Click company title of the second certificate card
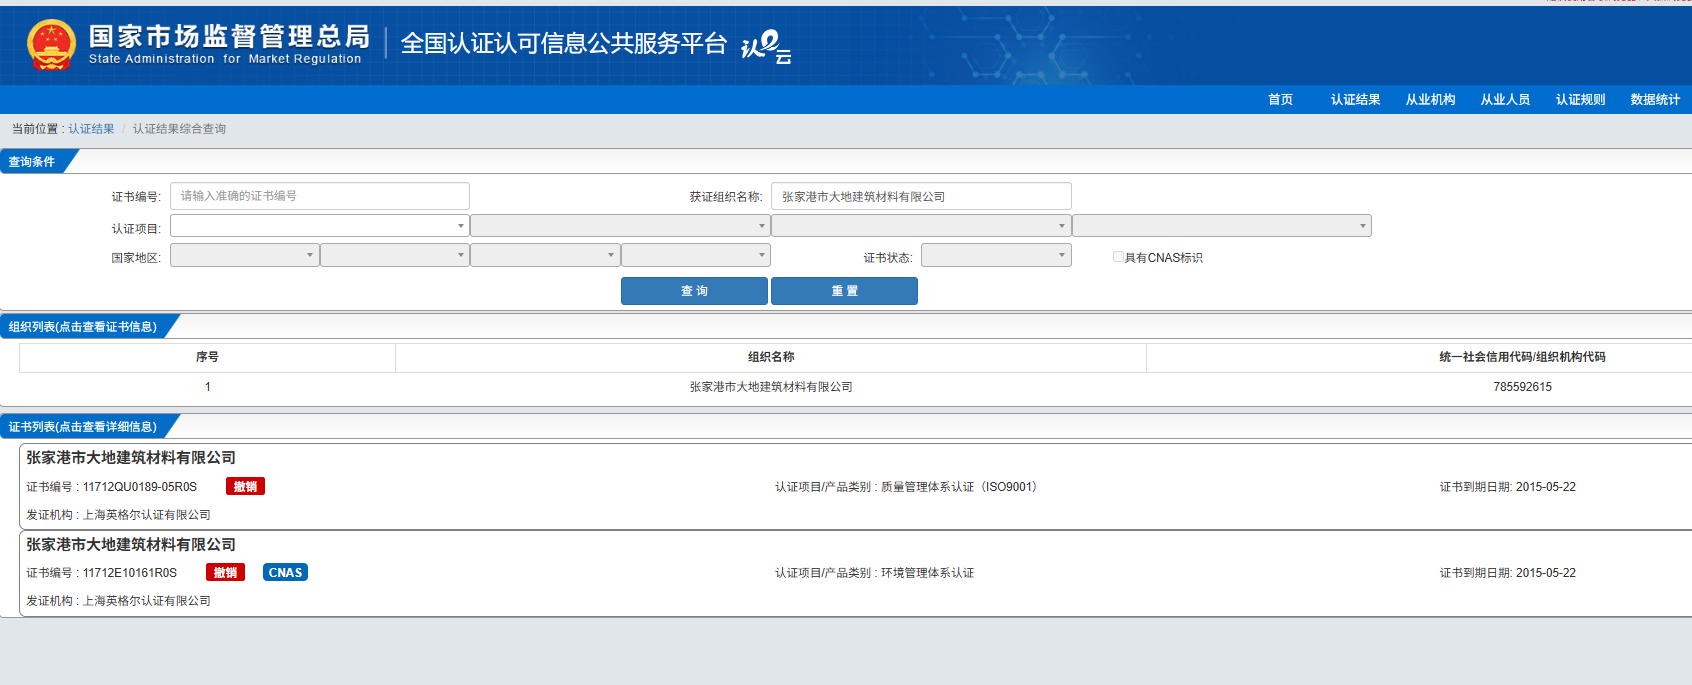 click(131, 545)
